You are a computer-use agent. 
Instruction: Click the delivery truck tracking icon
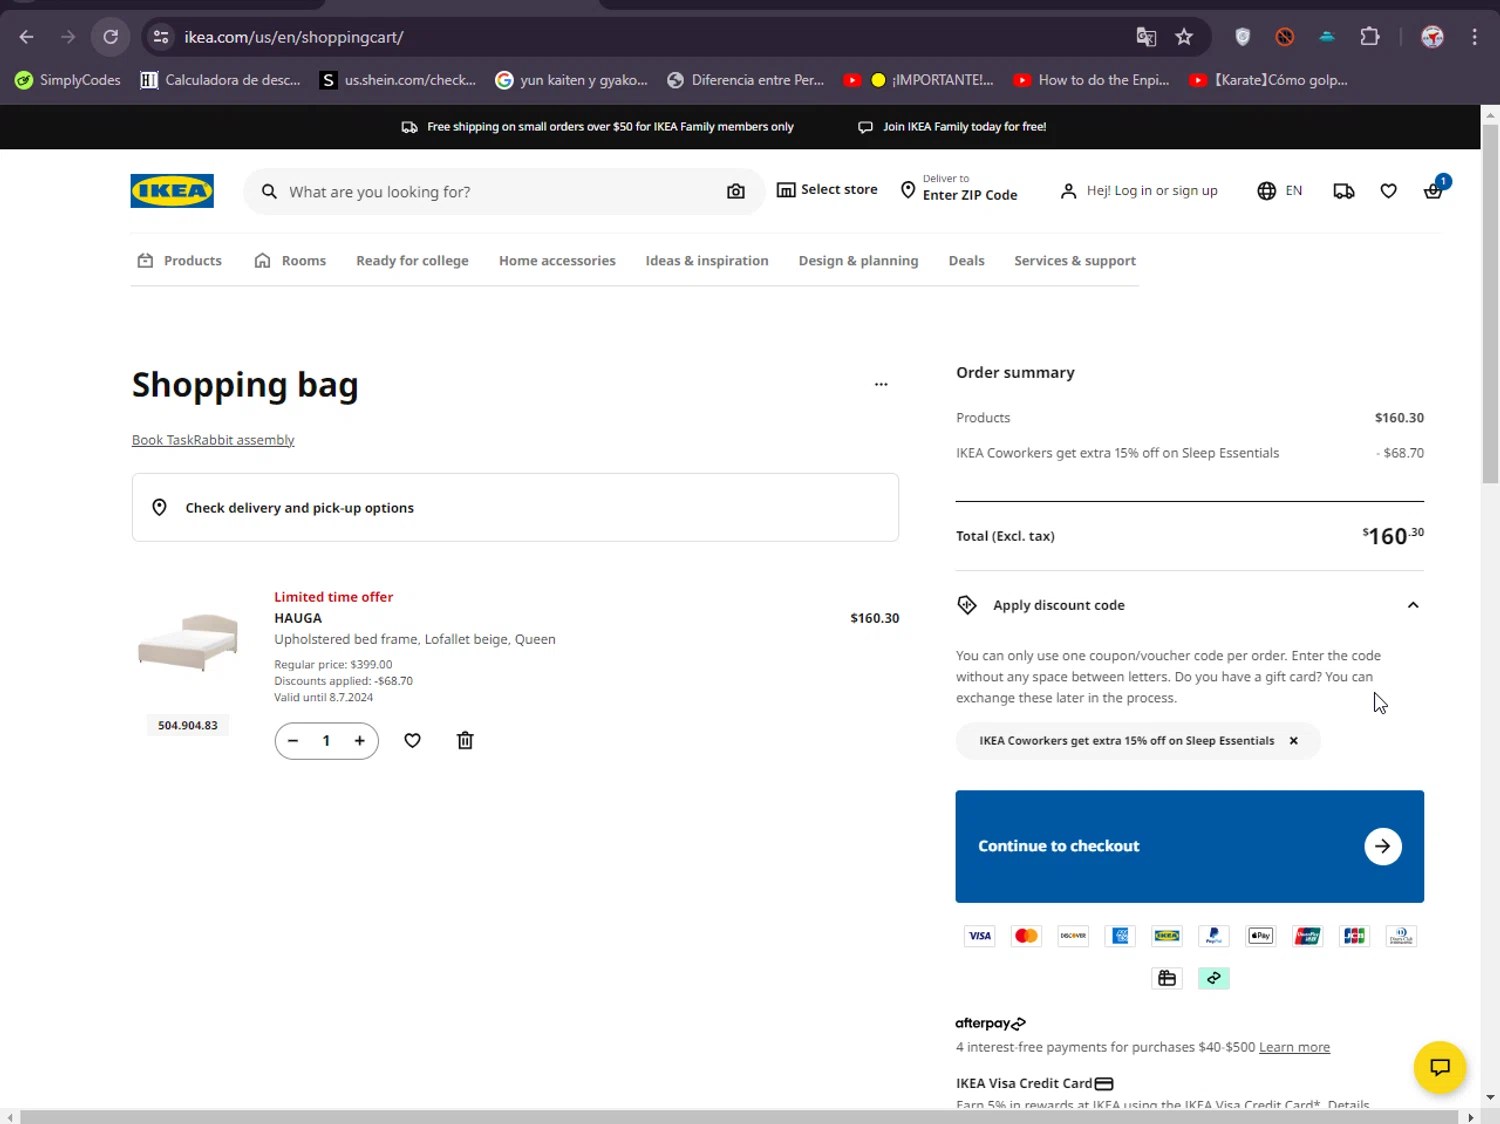coord(1344,191)
